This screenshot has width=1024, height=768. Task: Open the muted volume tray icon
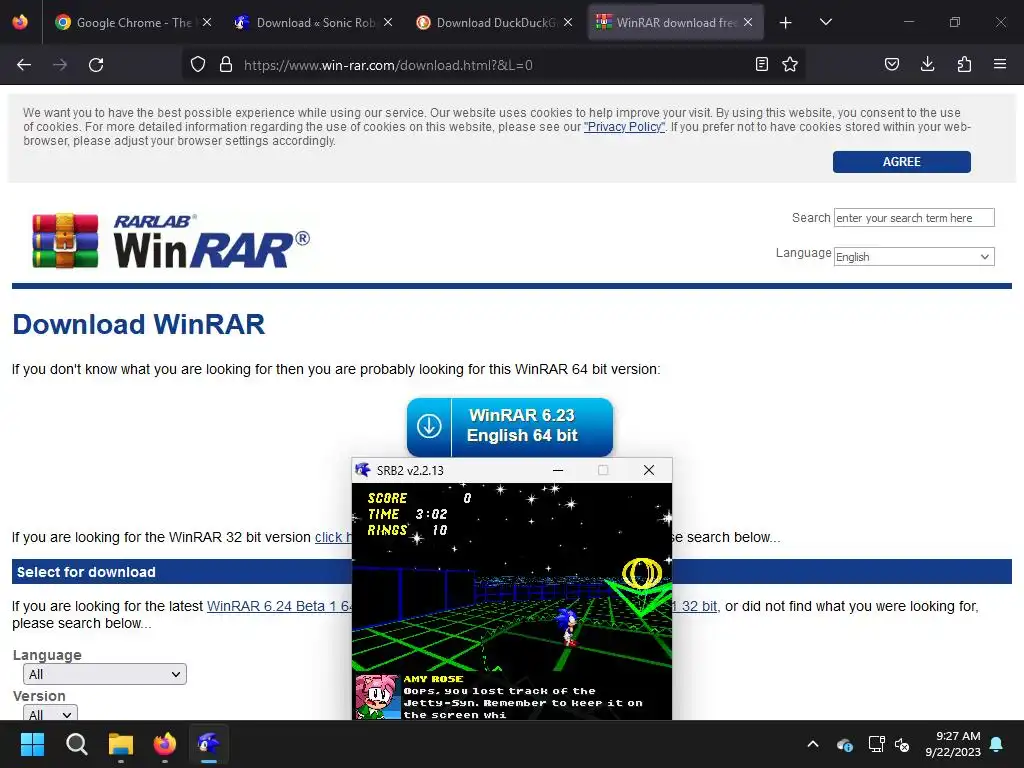coord(902,744)
